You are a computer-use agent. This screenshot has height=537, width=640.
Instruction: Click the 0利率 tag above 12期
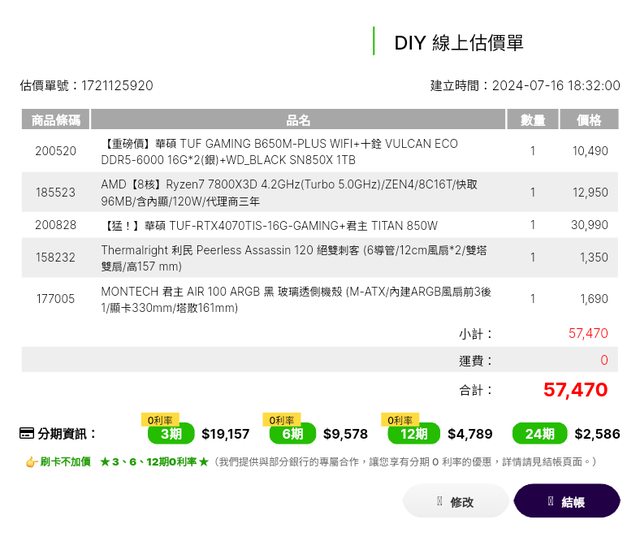pos(400,420)
